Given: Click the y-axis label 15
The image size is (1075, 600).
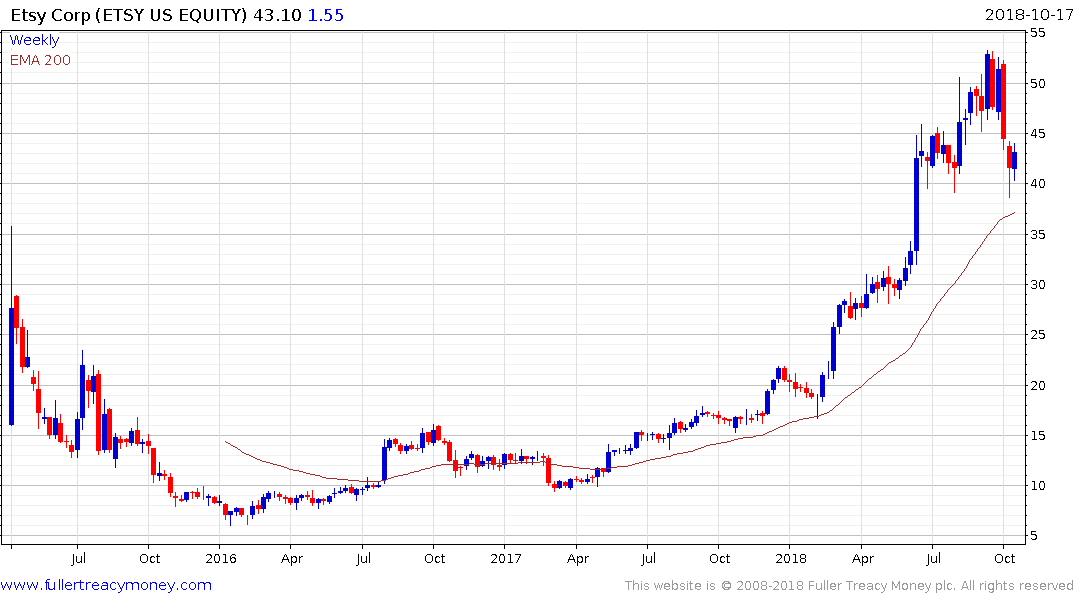Looking at the screenshot, I should click(1037, 435).
